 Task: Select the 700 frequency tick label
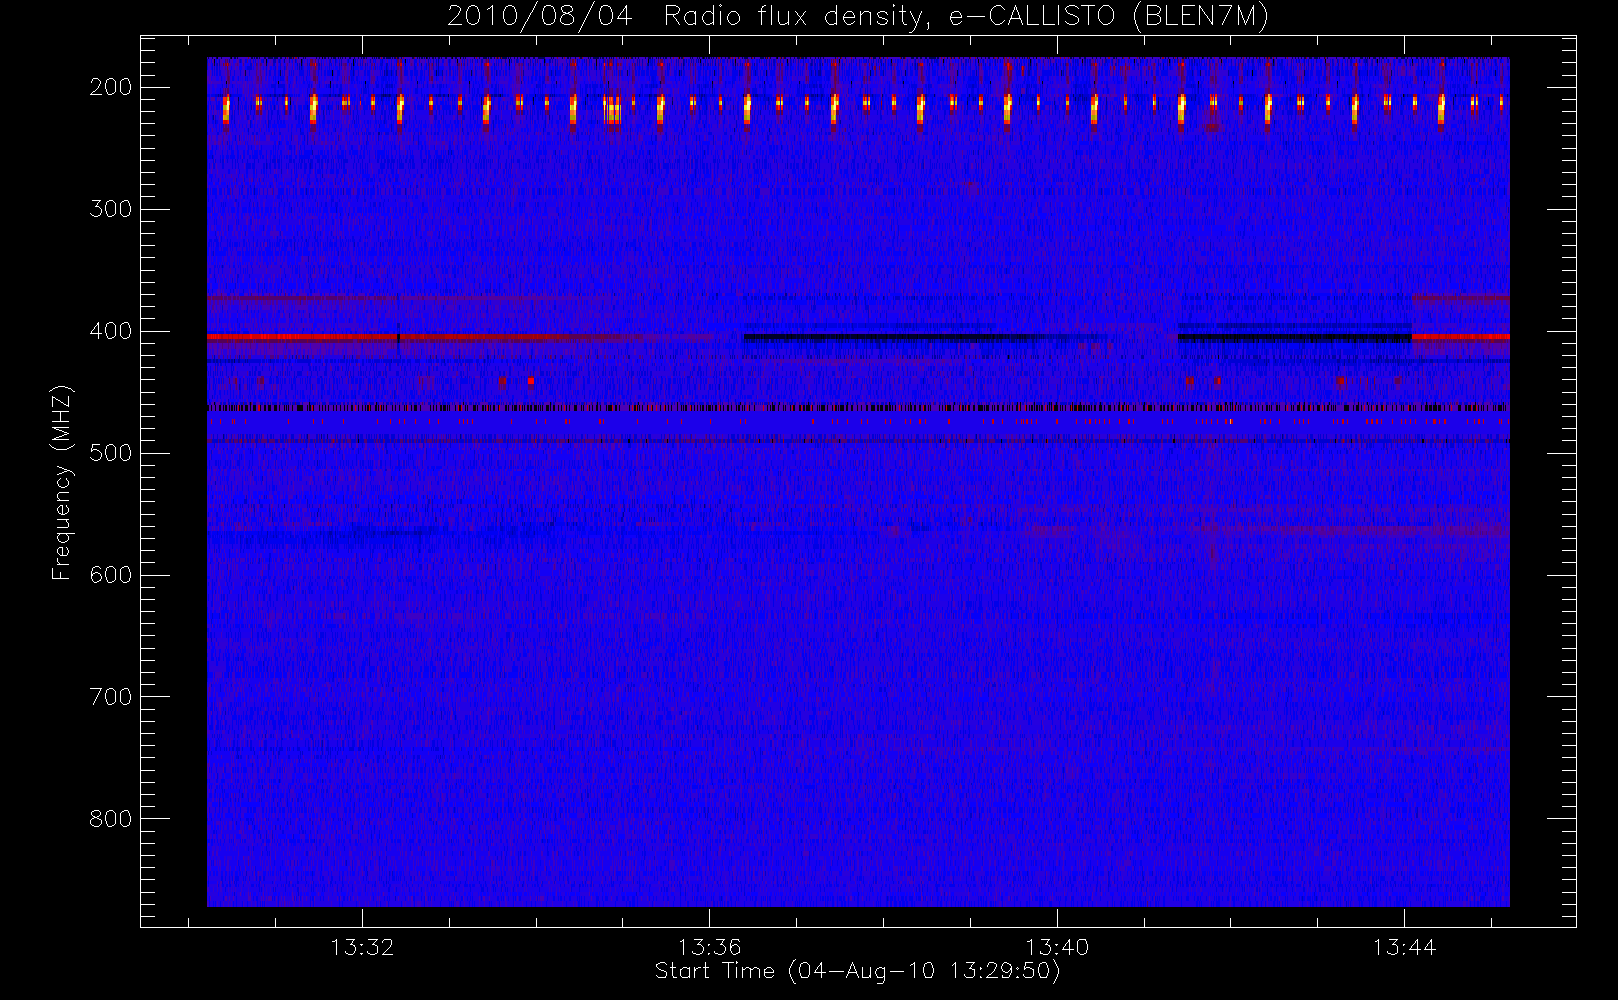point(110,697)
